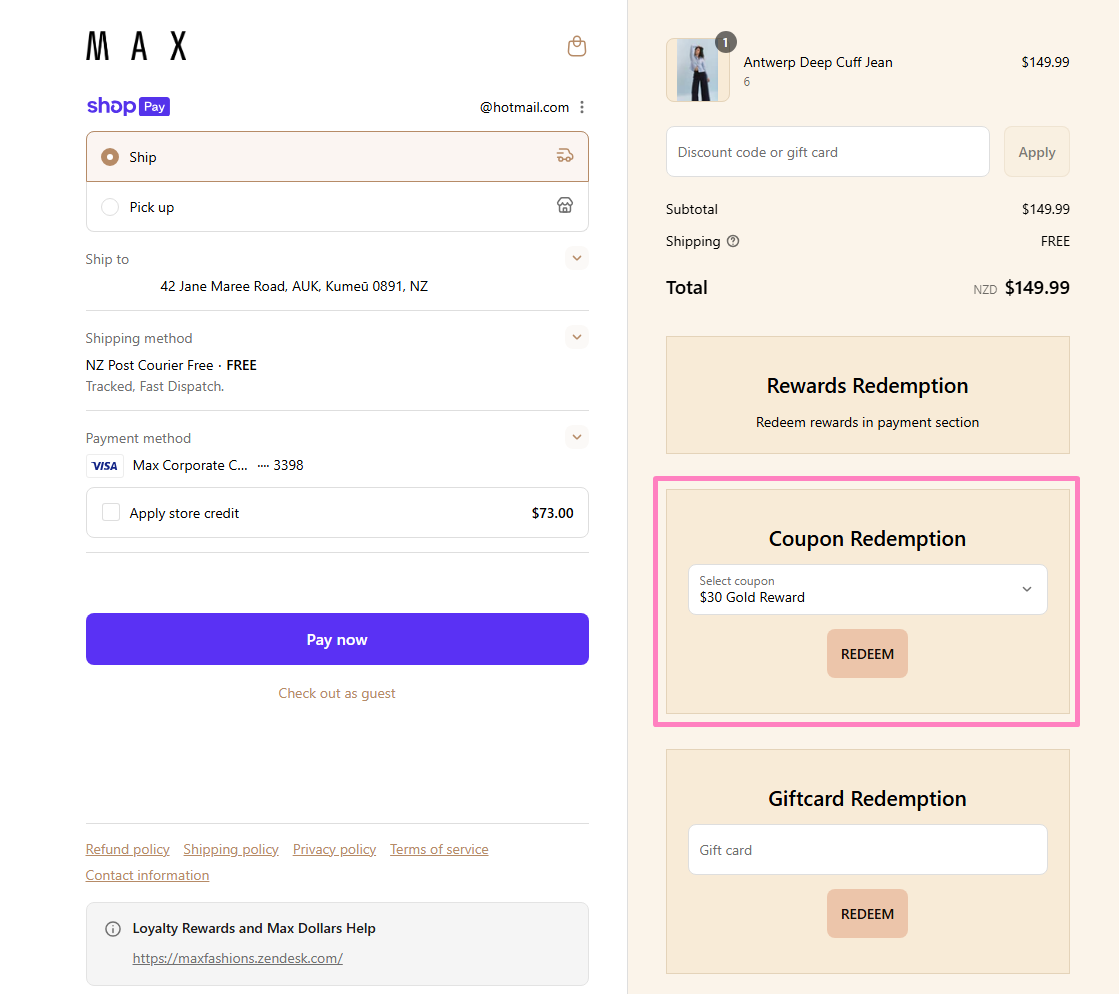The height and width of the screenshot is (994, 1119).
Task: Click the Discount code or gift card field
Action: 827,152
